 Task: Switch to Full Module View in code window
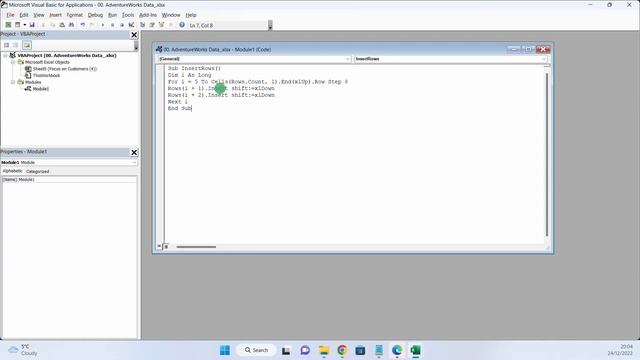(x=166, y=246)
